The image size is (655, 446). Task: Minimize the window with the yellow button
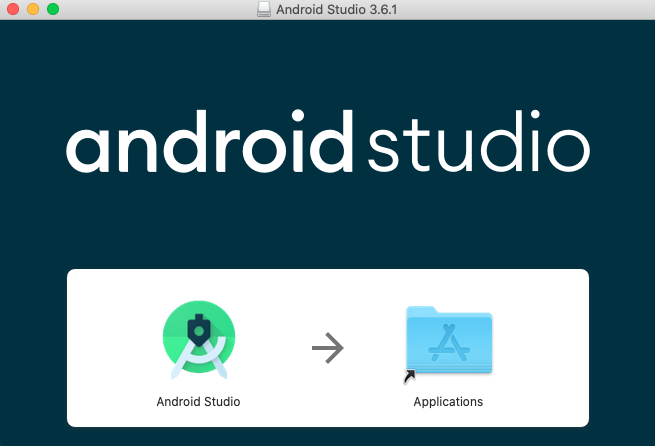click(33, 9)
